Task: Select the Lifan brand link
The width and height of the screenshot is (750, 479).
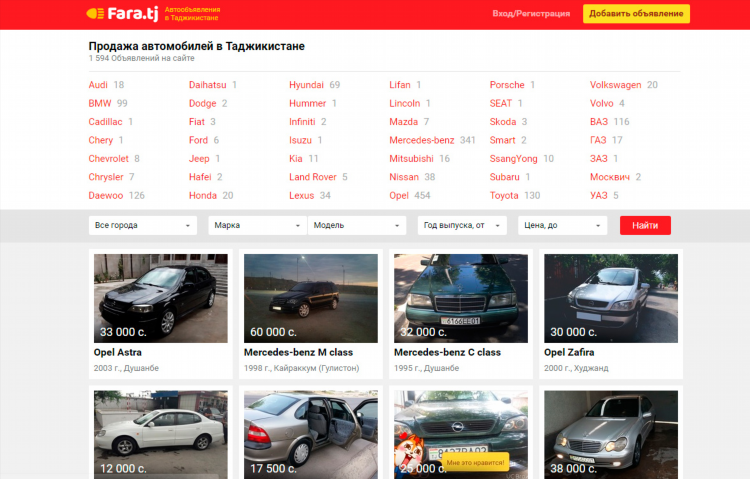Action: pyautogui.click(x=400, y=85)
